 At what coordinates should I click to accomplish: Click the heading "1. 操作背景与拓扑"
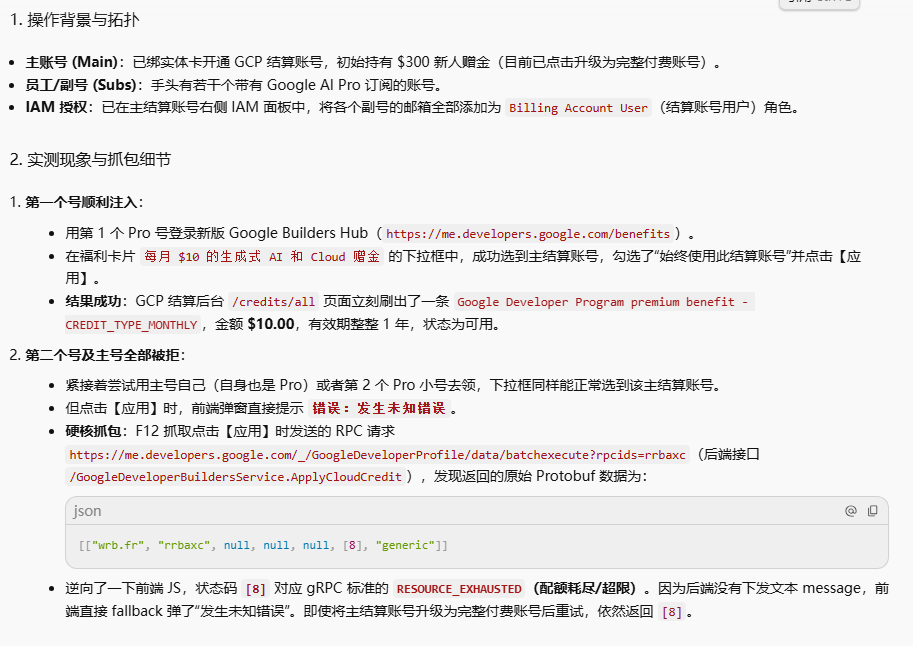[75, 20]
